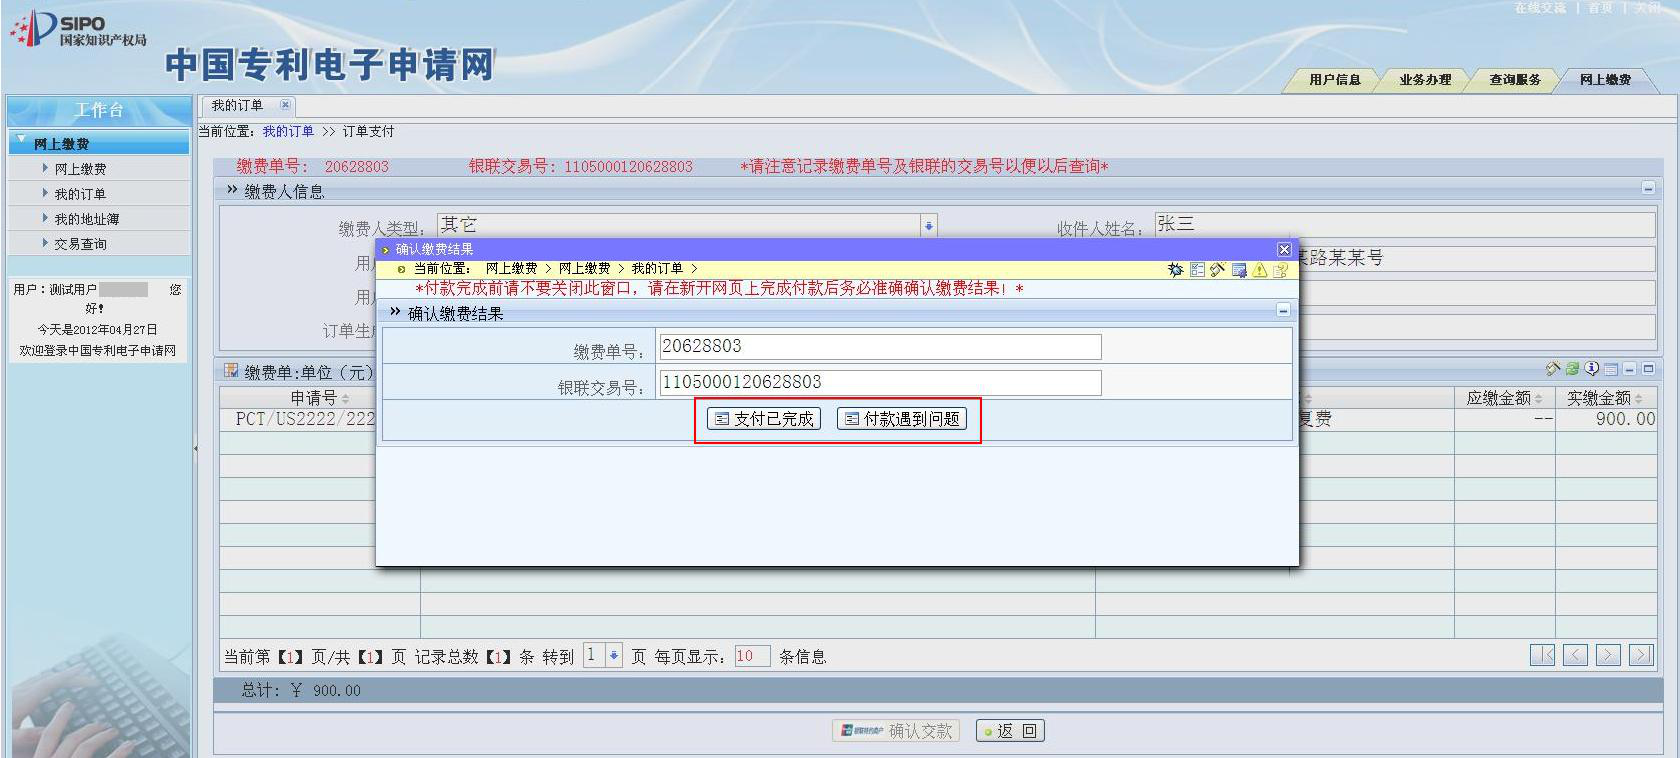Open the 缴费人类型 dropdown

click(x=928, y=226)
